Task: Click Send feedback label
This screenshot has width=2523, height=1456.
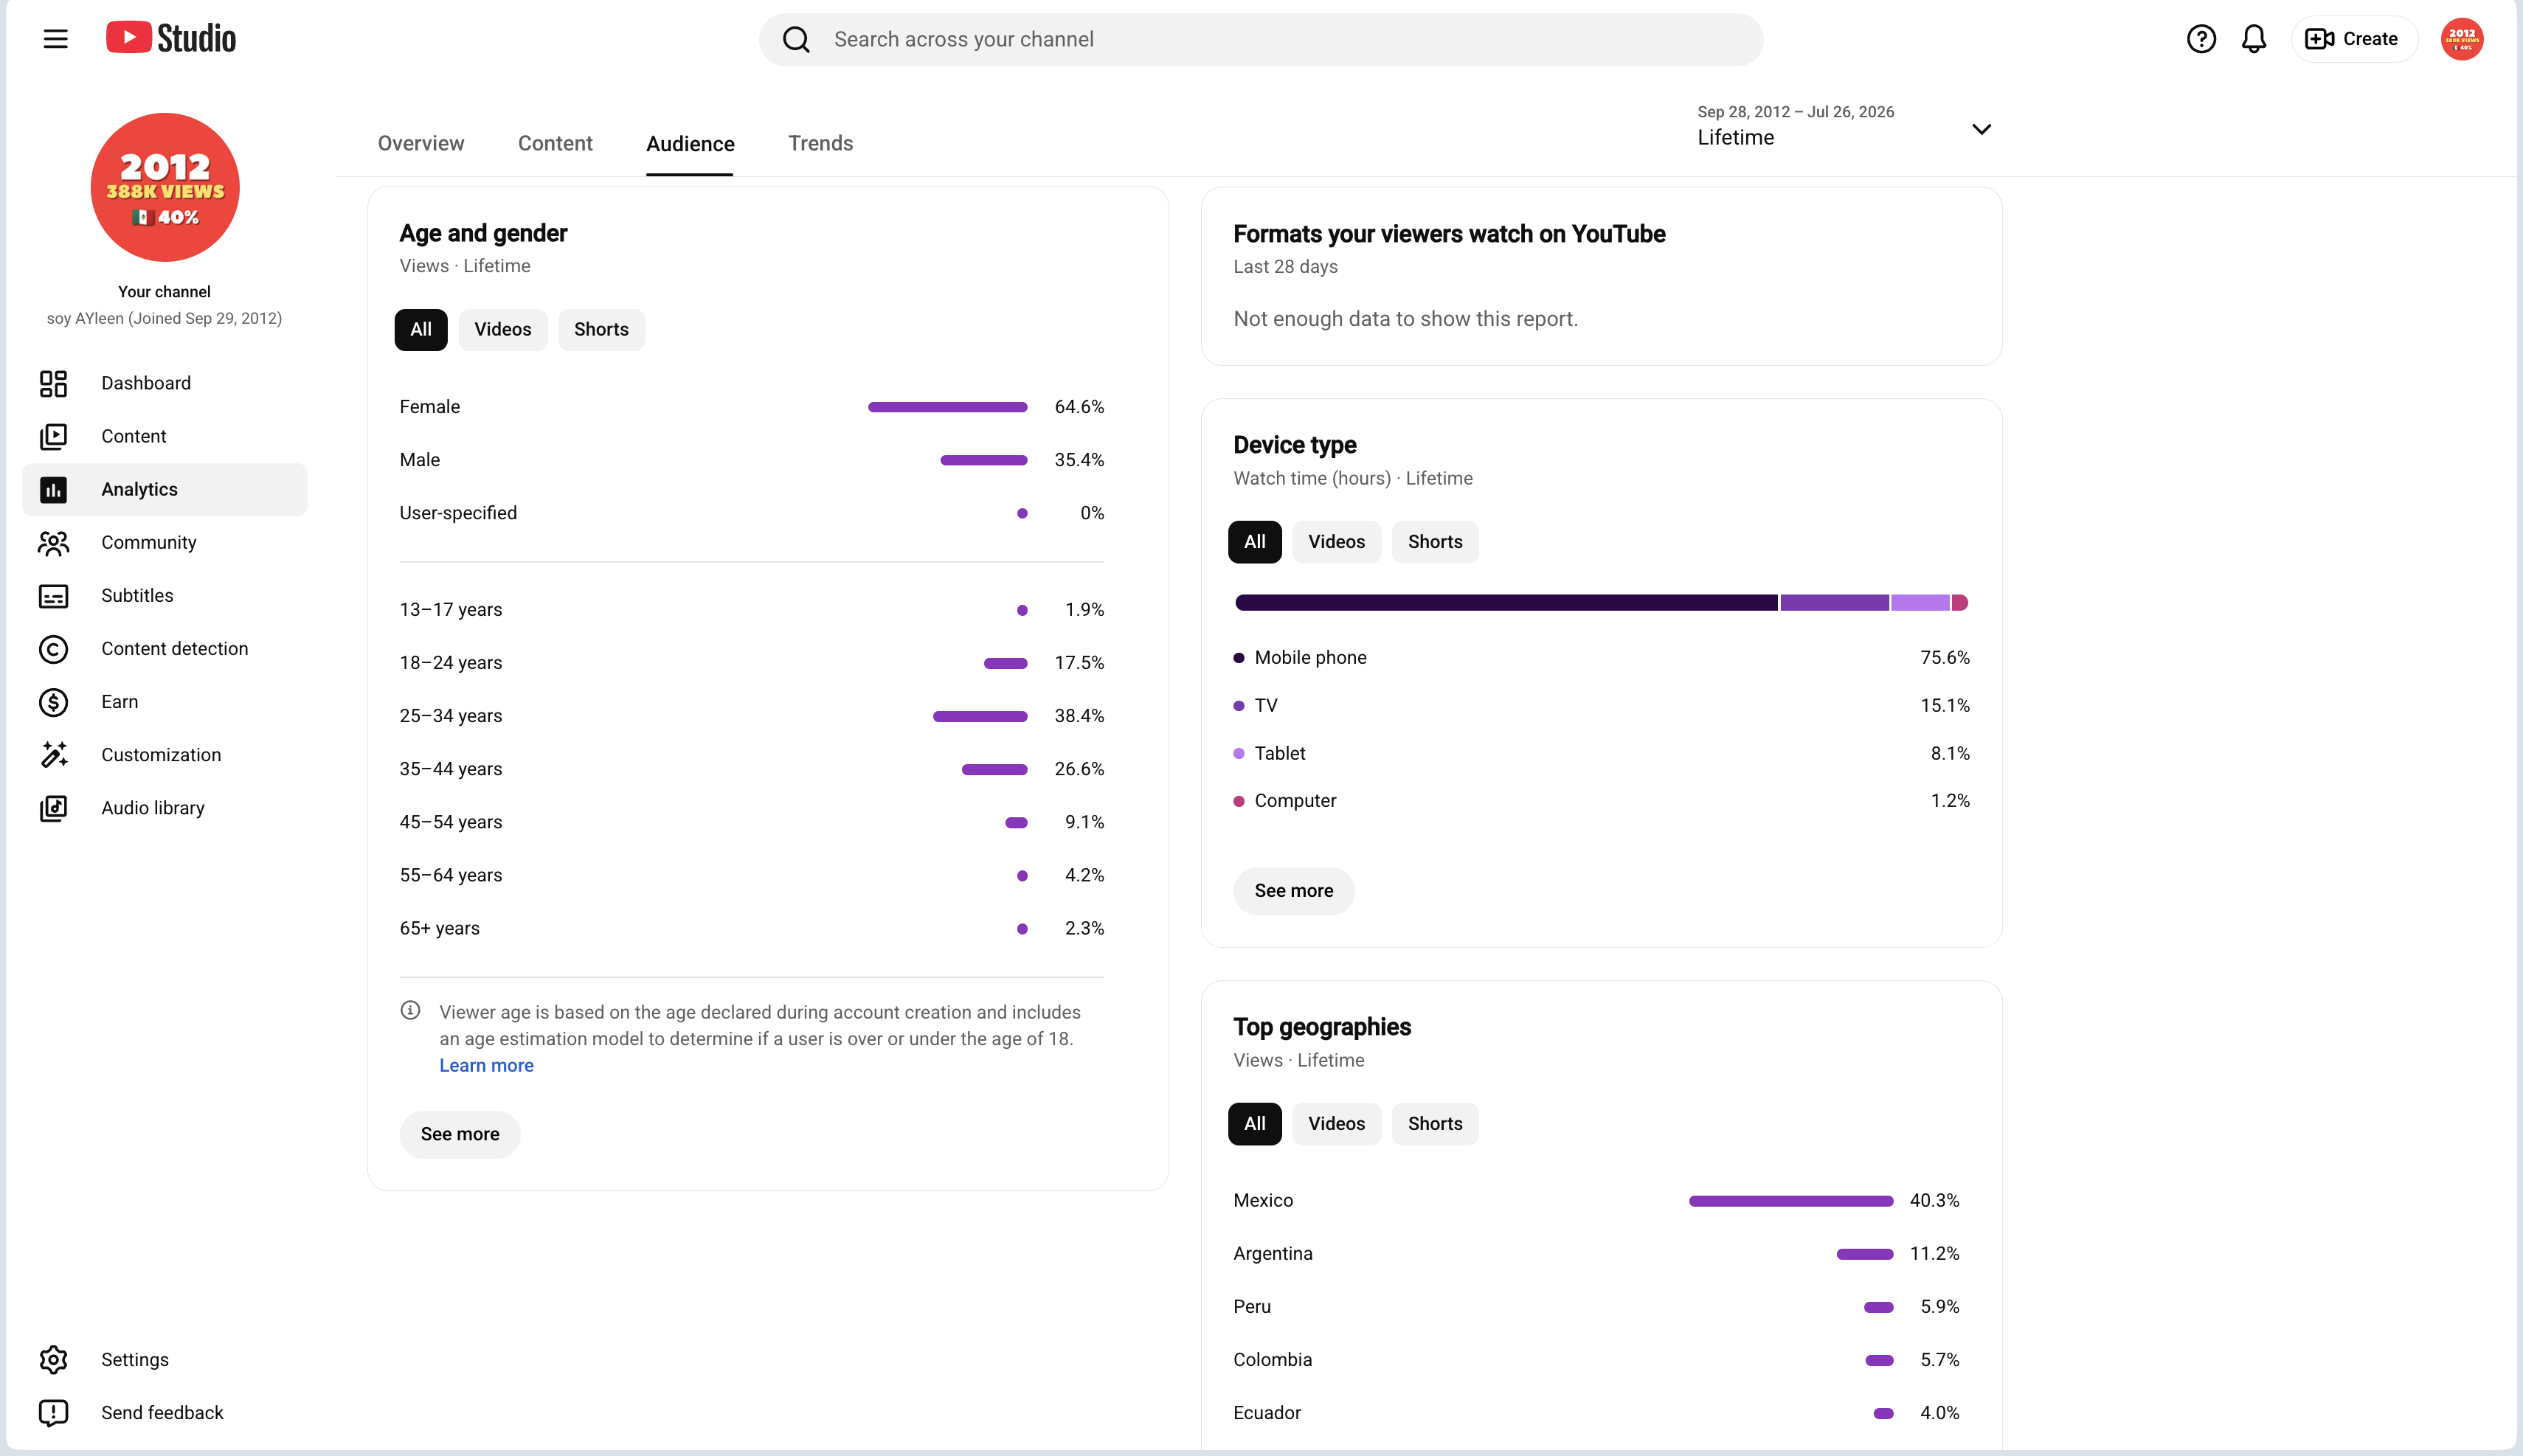Action: click(x=162, y=1413)
